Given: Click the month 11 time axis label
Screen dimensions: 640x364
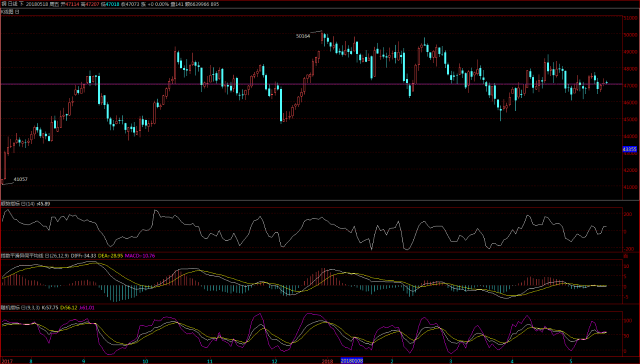Looking at the screenshot, I should 210,361.
